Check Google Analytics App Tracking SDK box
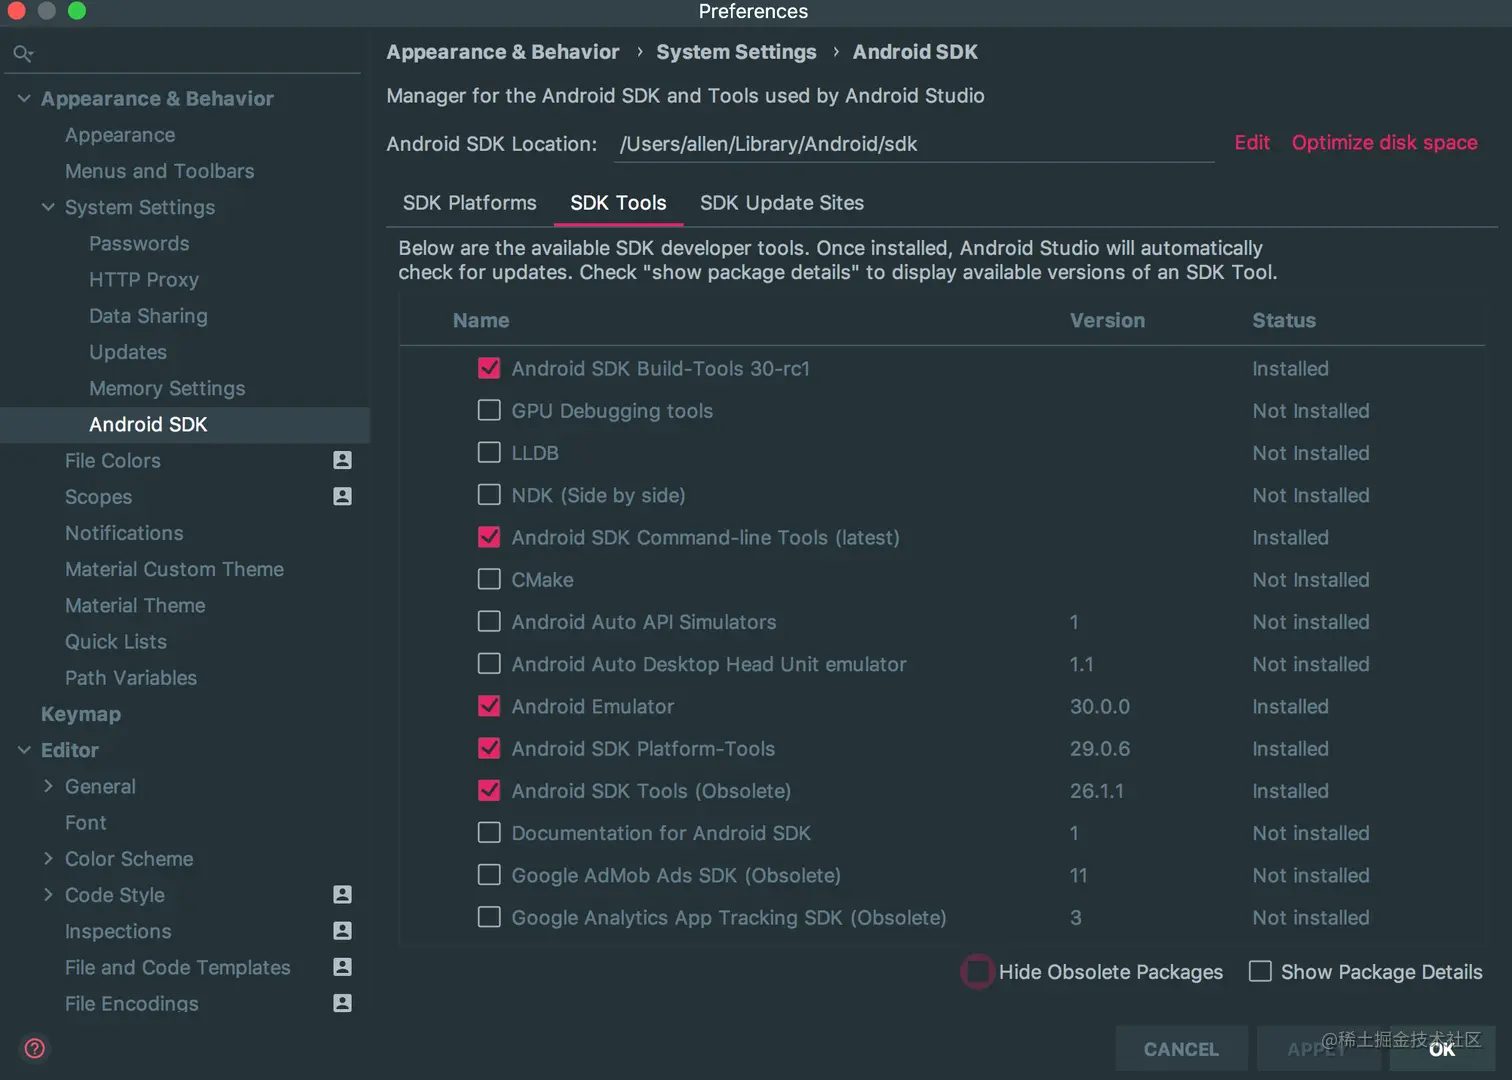The image size is (1512, 1080). pos(489,917)
